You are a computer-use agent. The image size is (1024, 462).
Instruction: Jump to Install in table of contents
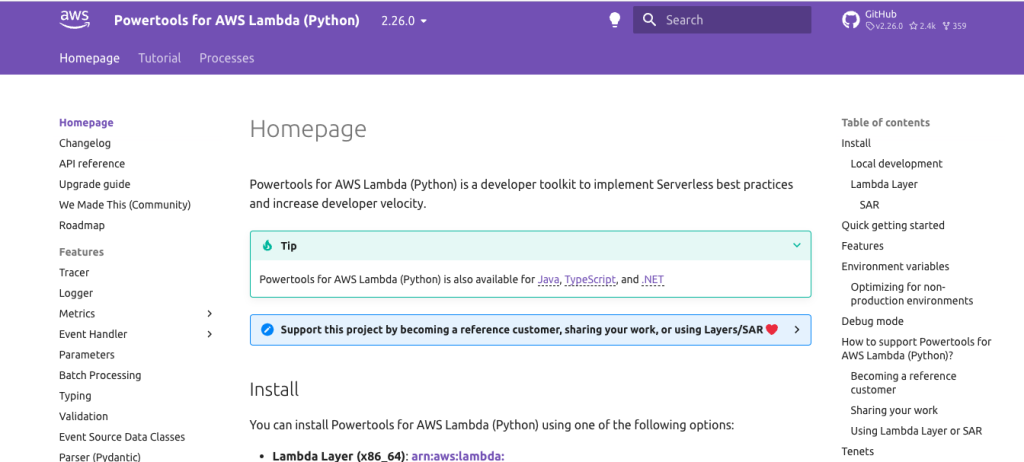(856, 143)
